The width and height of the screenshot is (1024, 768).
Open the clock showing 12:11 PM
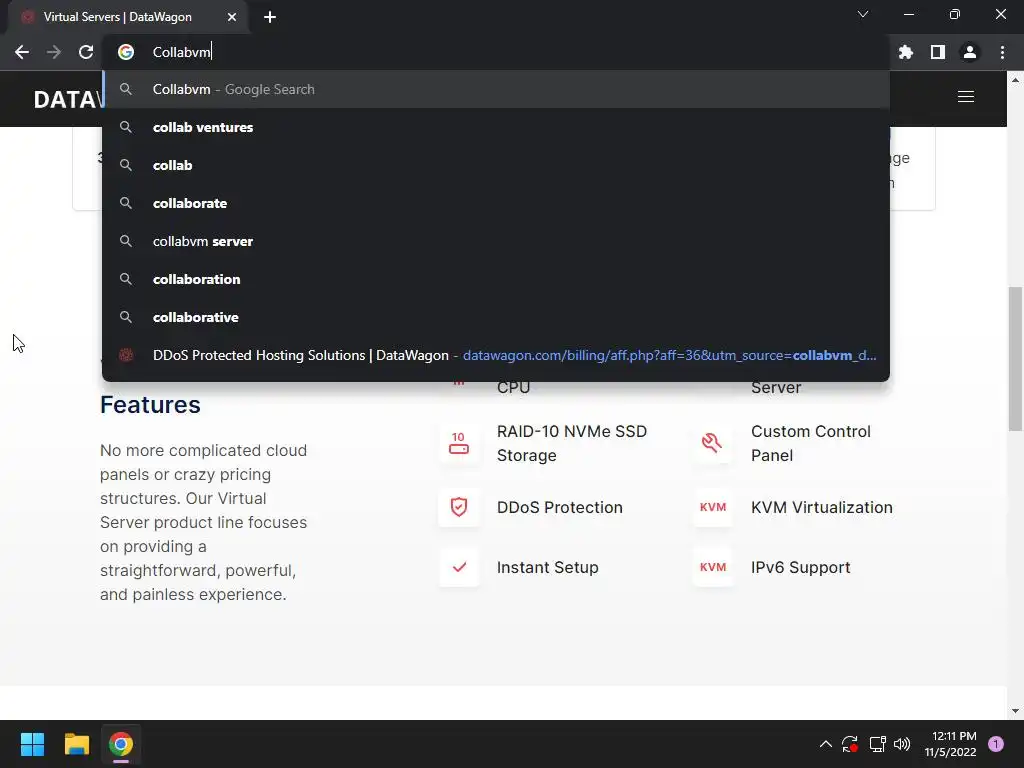tap(950, 744)
